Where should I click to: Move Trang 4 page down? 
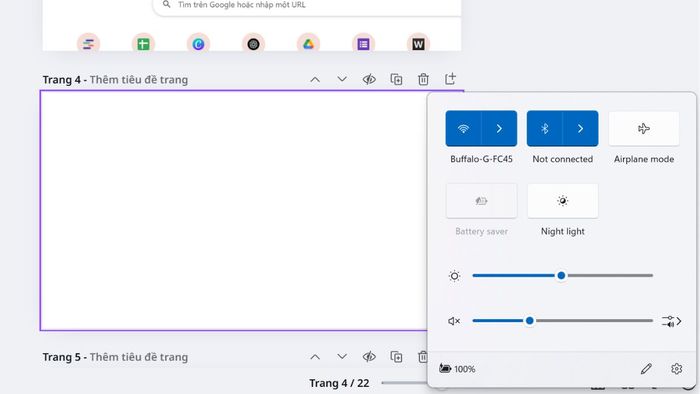coord(342,79)
